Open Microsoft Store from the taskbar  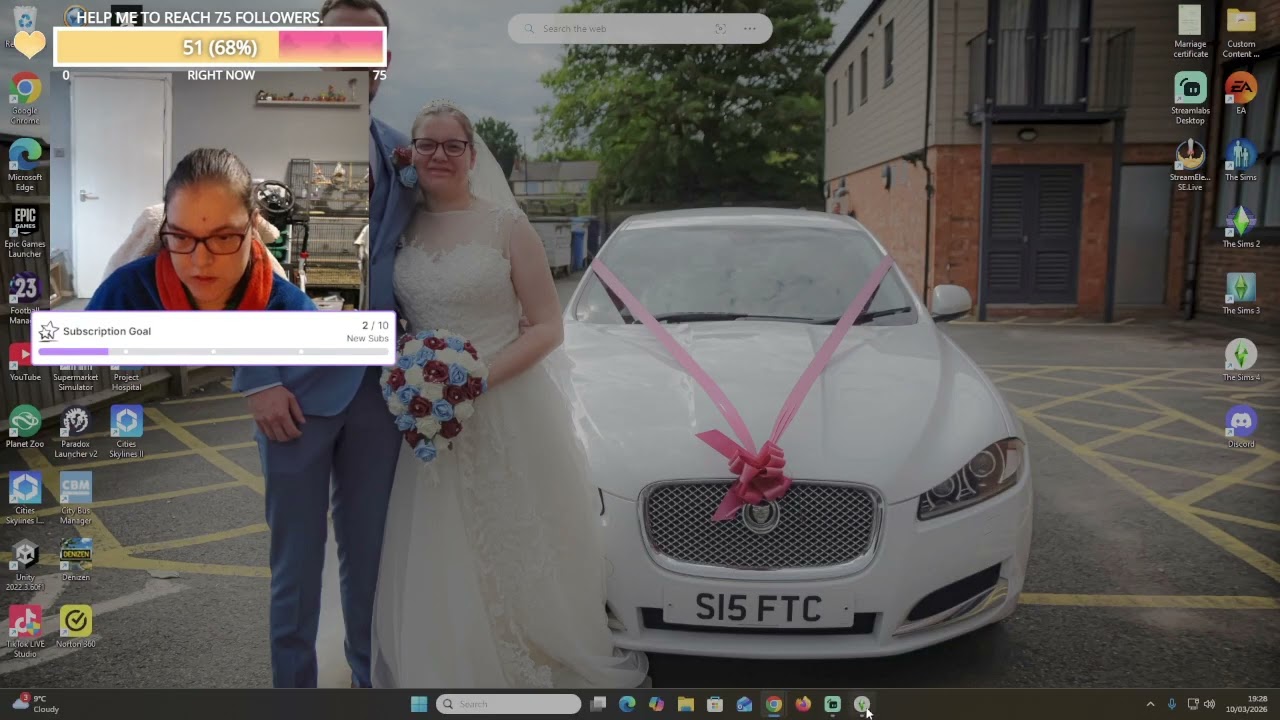click(x=715, y=704)
